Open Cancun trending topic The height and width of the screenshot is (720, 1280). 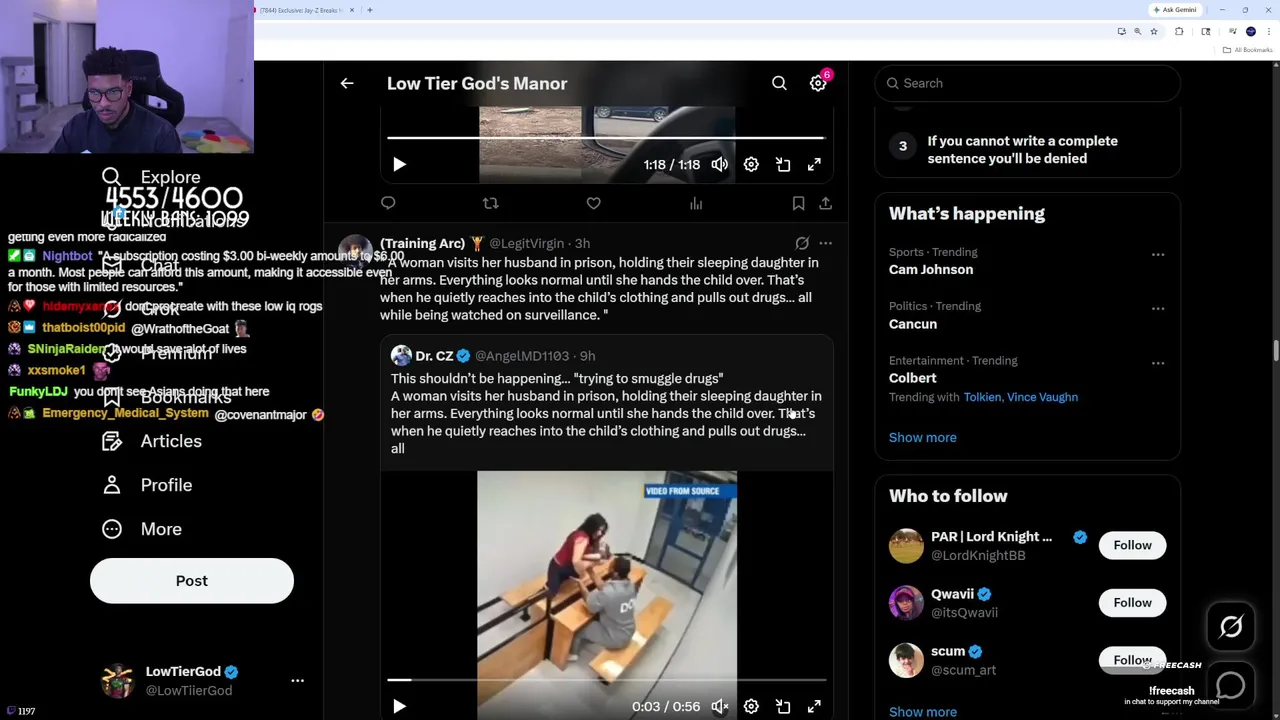coord(912,324)
